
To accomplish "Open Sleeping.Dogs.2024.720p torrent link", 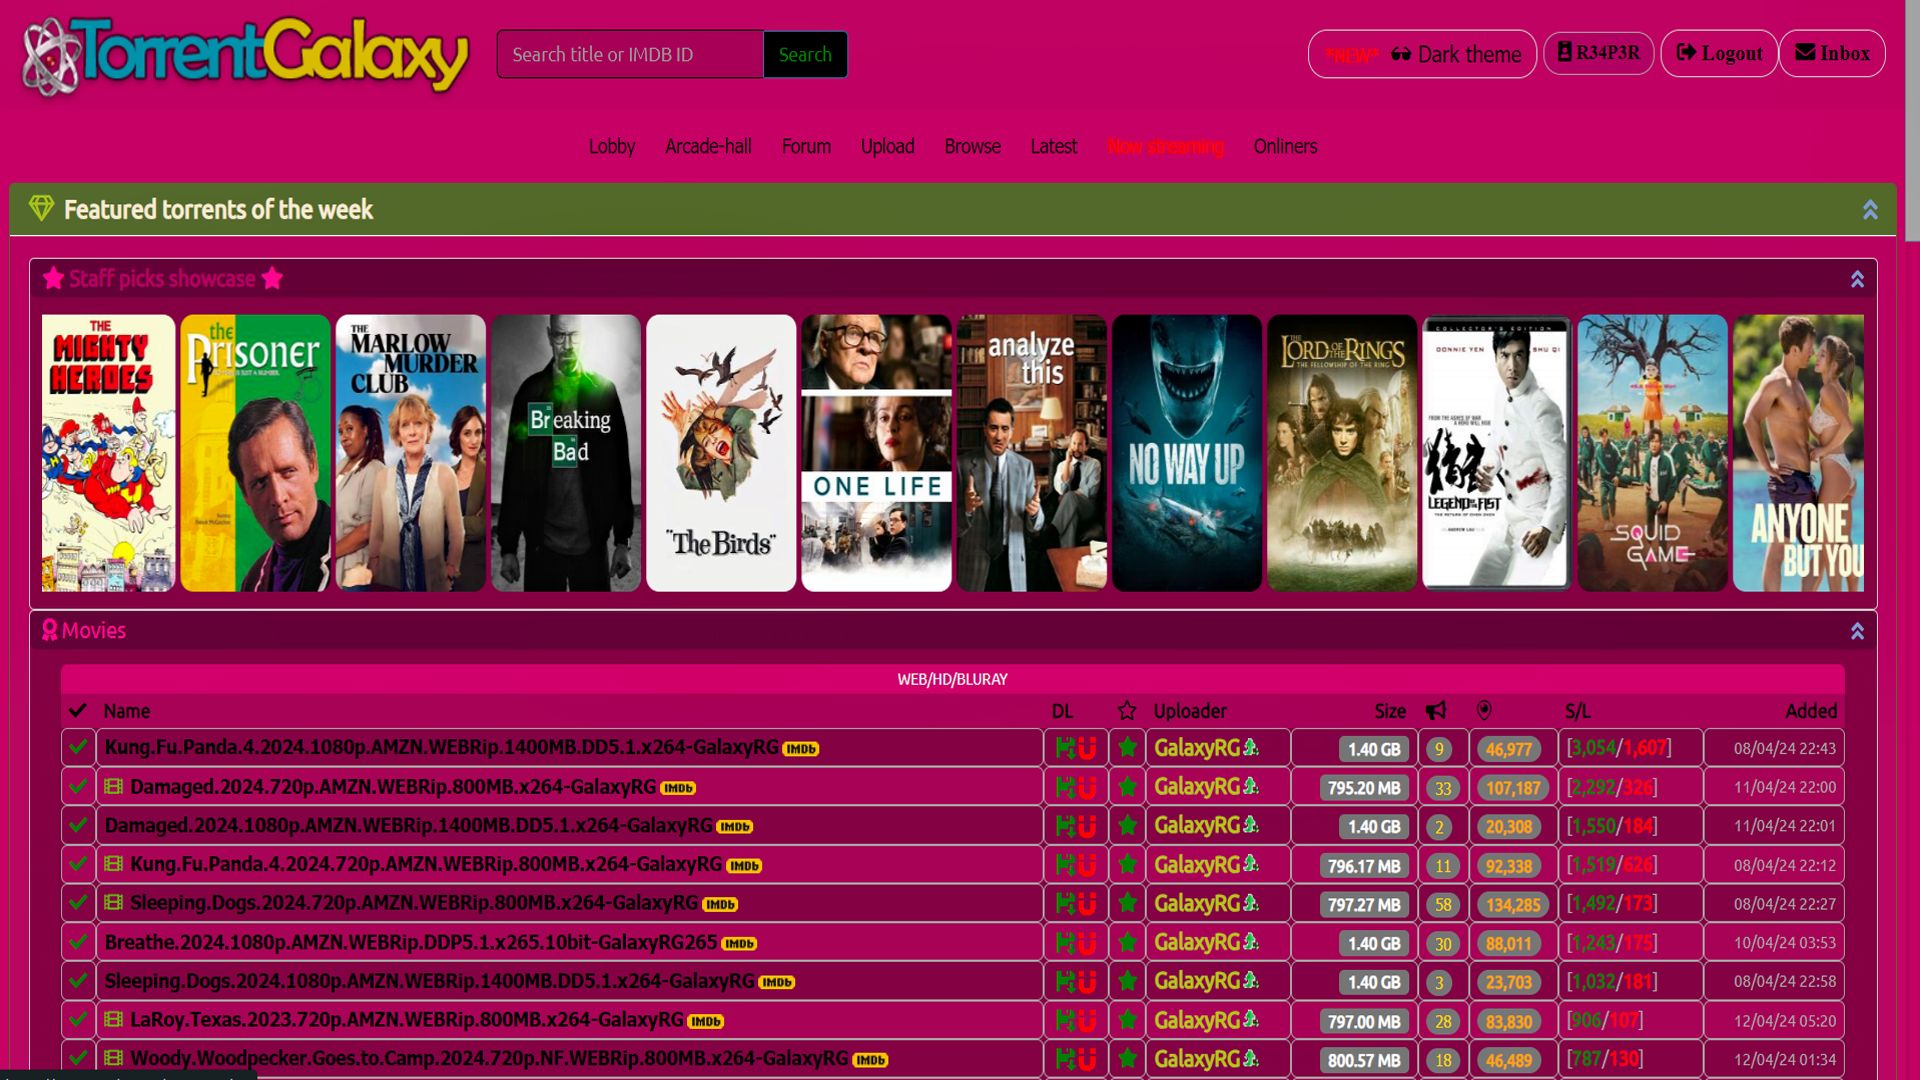I will tap(414, 903).
